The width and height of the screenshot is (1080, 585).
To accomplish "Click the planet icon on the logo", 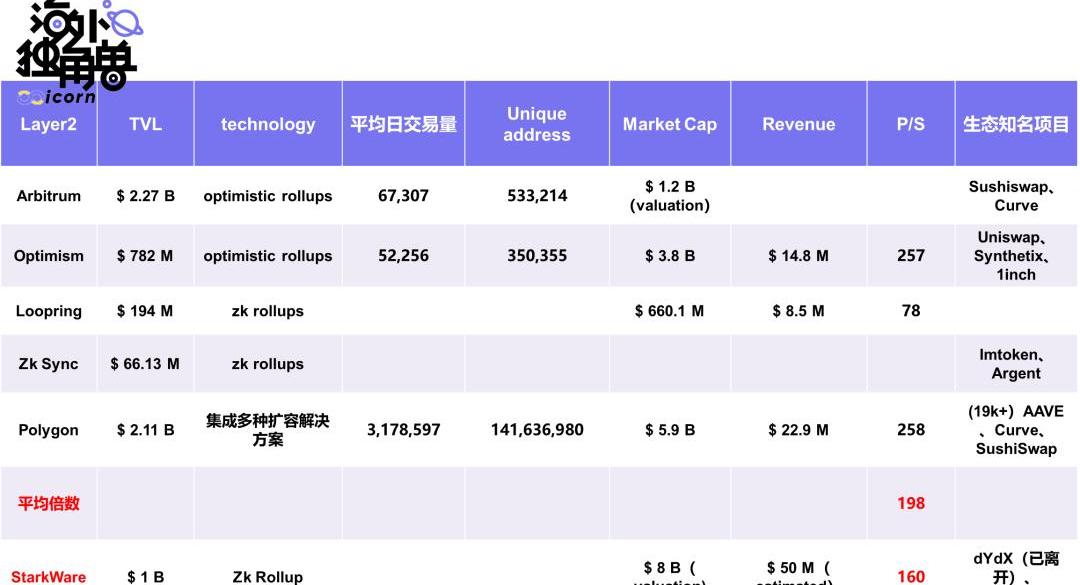I will point(124,22).
